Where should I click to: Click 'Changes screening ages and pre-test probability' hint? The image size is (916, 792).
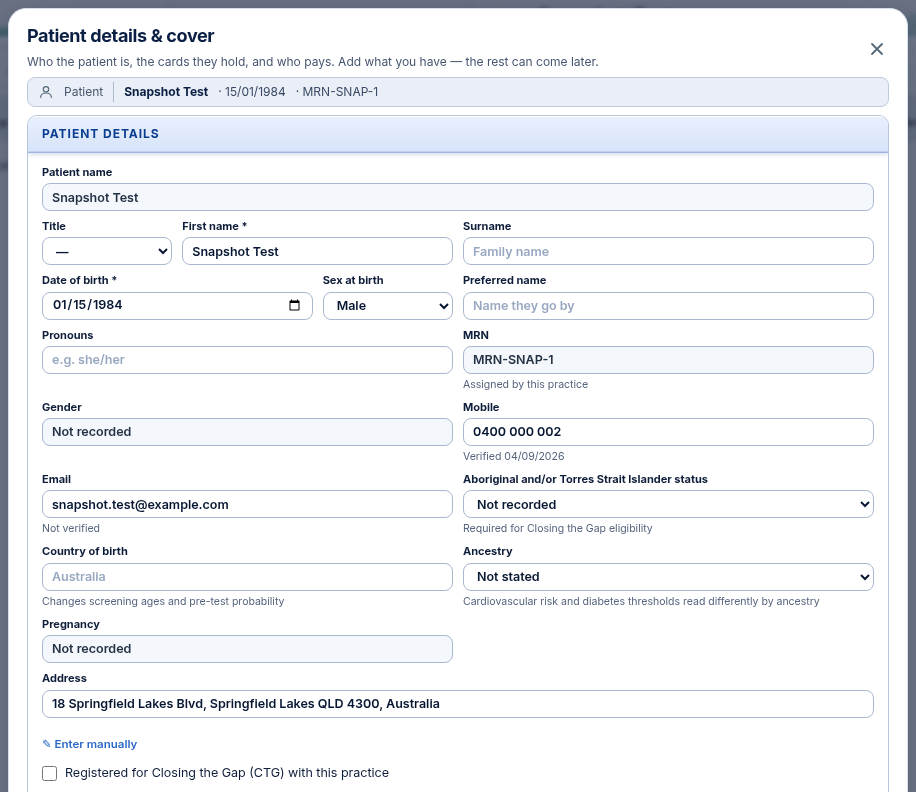(x=163, y=602)
